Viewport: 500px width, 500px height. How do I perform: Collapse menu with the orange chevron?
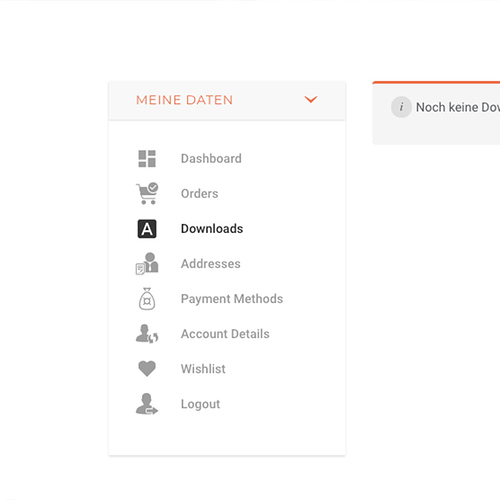coord(311,99)
